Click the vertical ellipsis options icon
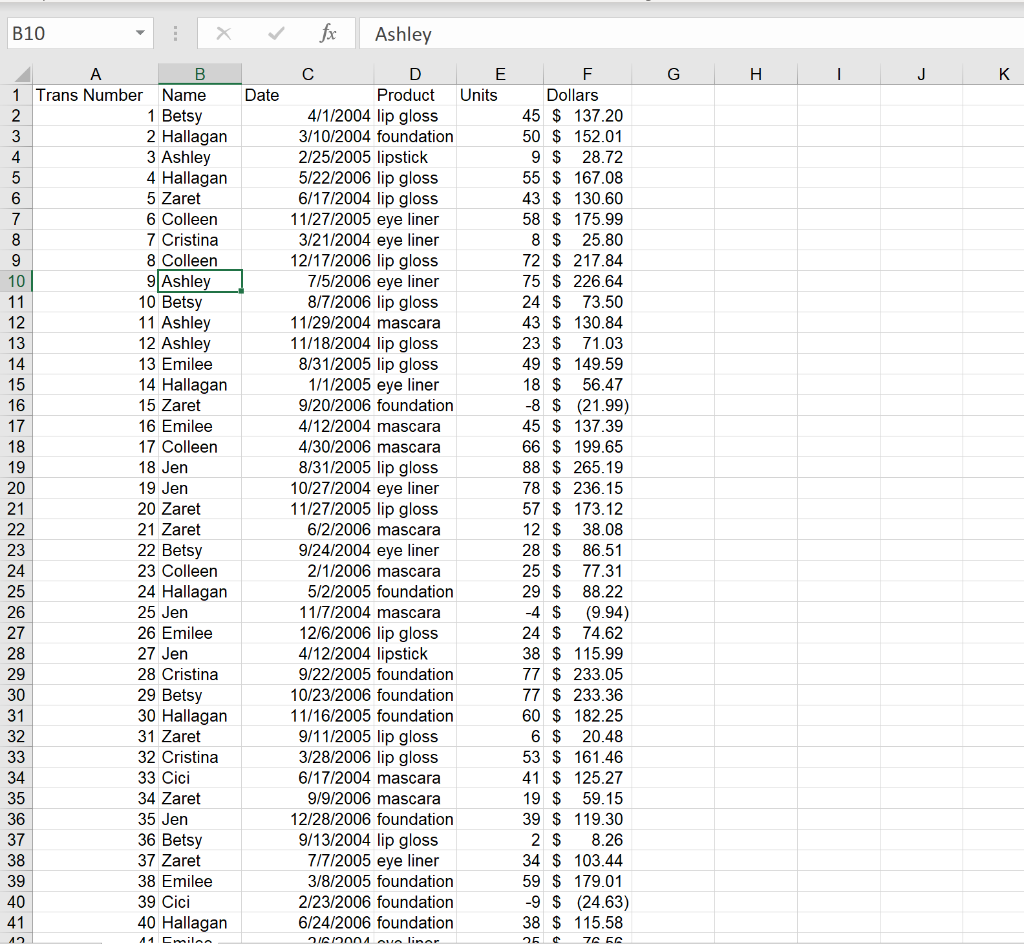The image size is (1024, 944). [175, 33]
